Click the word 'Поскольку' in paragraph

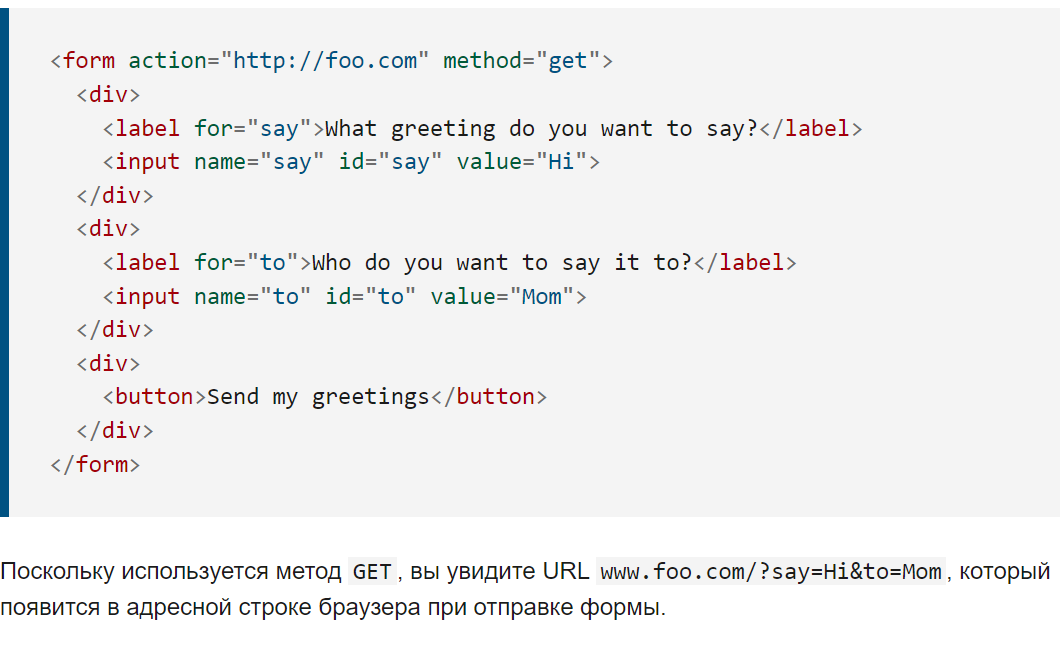click(x=57, y=572)
